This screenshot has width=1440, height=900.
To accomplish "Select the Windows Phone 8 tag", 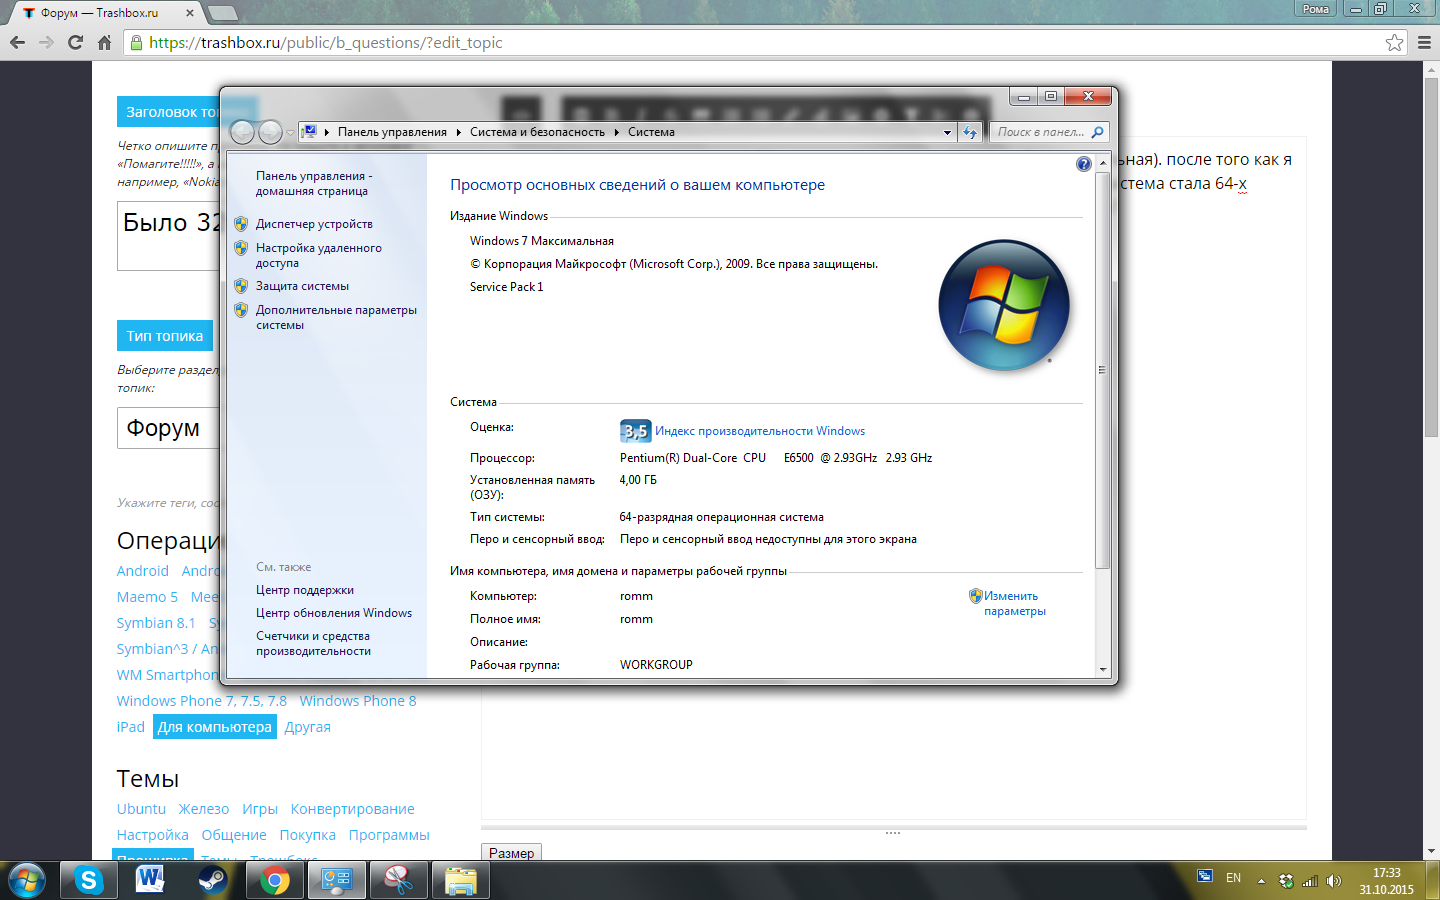I will pos(358,701).
